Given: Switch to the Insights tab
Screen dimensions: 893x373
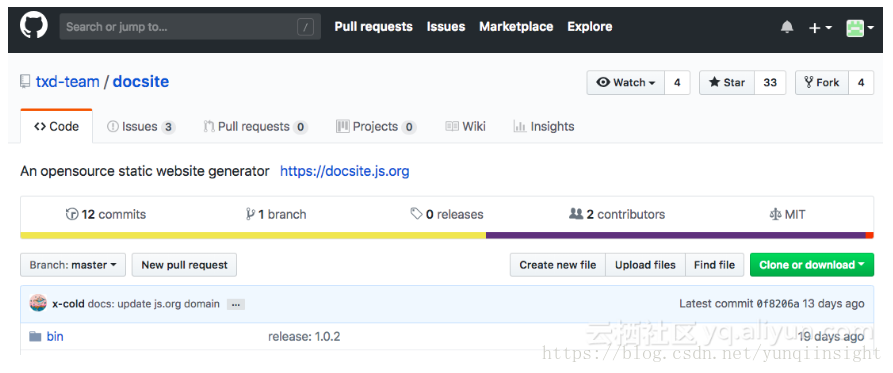Looking at the screenshot, I should (x=544, y=126).
